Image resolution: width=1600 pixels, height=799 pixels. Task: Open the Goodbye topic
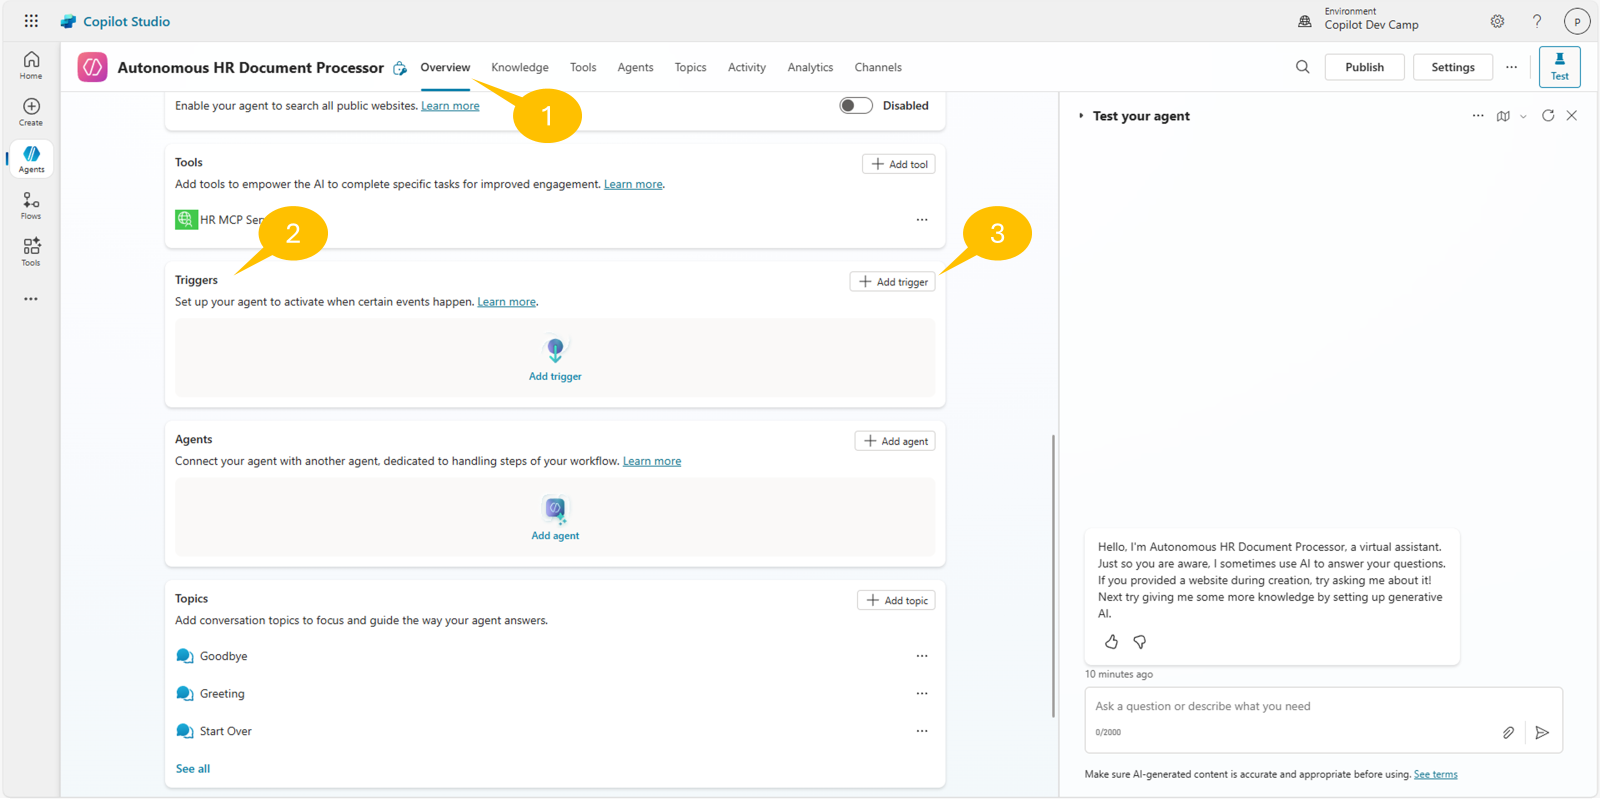click(223, 656)
